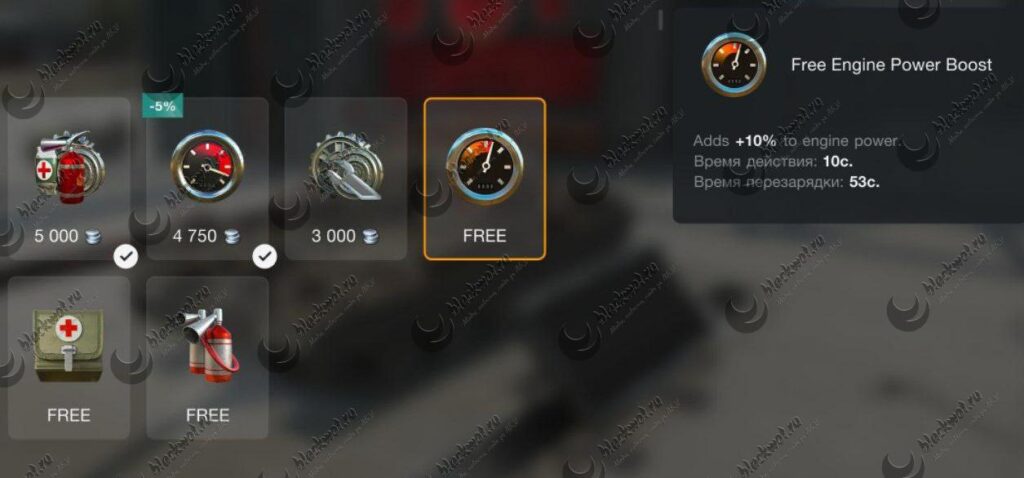Select the gear and wrench repair kit icon

(345, 166)
